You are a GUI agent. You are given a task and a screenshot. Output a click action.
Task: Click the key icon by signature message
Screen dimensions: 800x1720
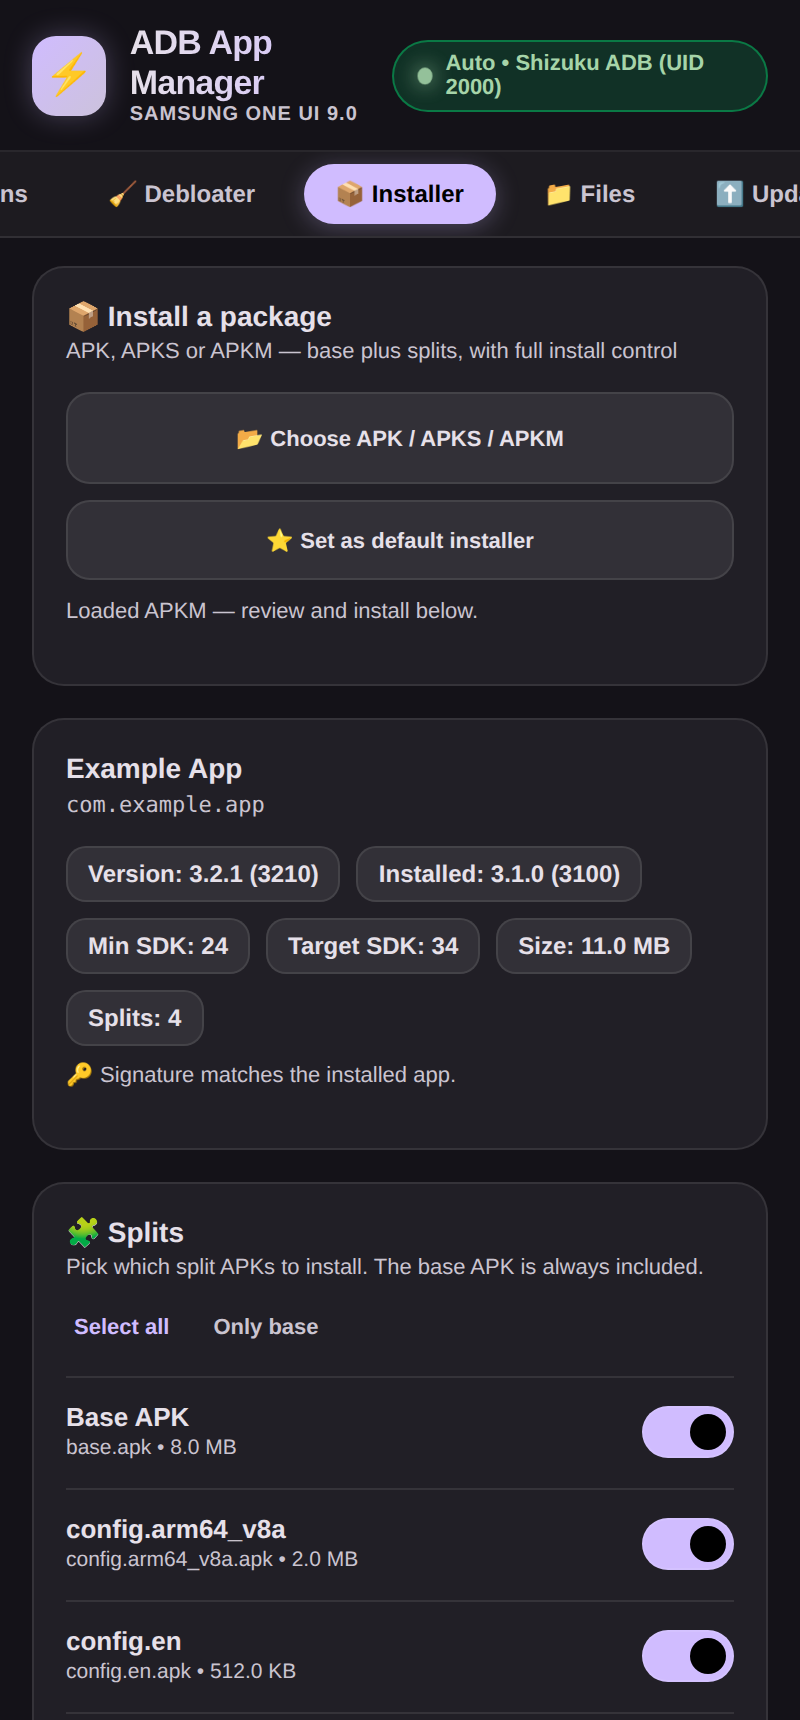click(x=79, y=1075)
